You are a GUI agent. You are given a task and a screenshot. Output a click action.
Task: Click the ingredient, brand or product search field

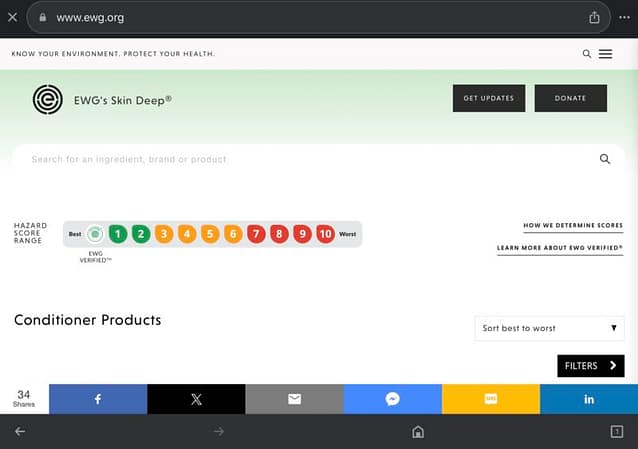(x=300, y=159)
